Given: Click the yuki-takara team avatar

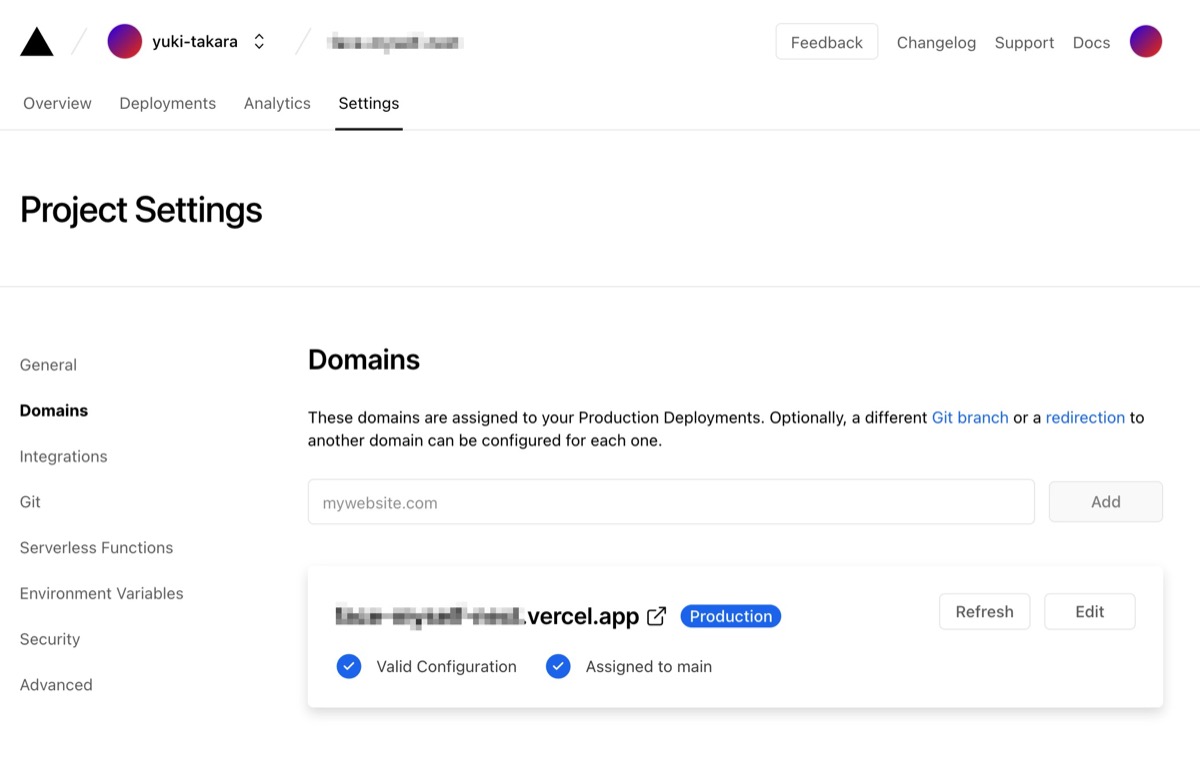Looking at the screenshot, I should coord(125,42).
